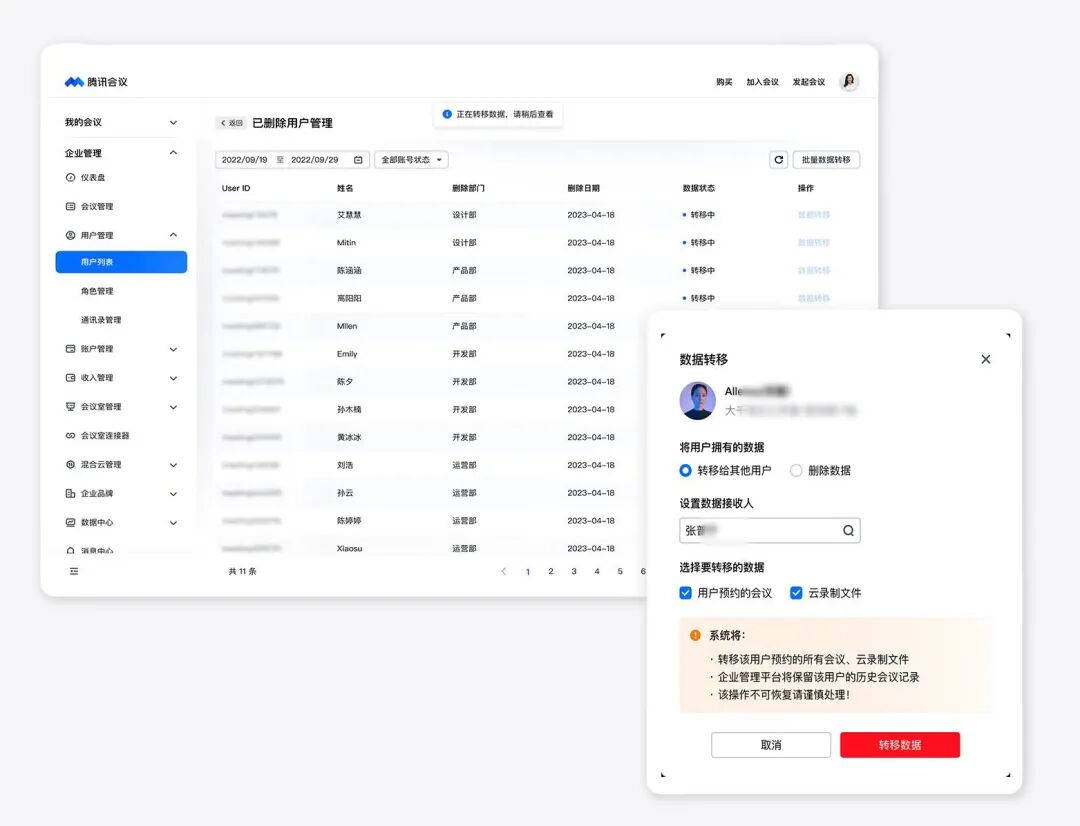Screen dimensions: 1080x826
Task: Open 通讯录管理 menu item
Action: point(101,320)
